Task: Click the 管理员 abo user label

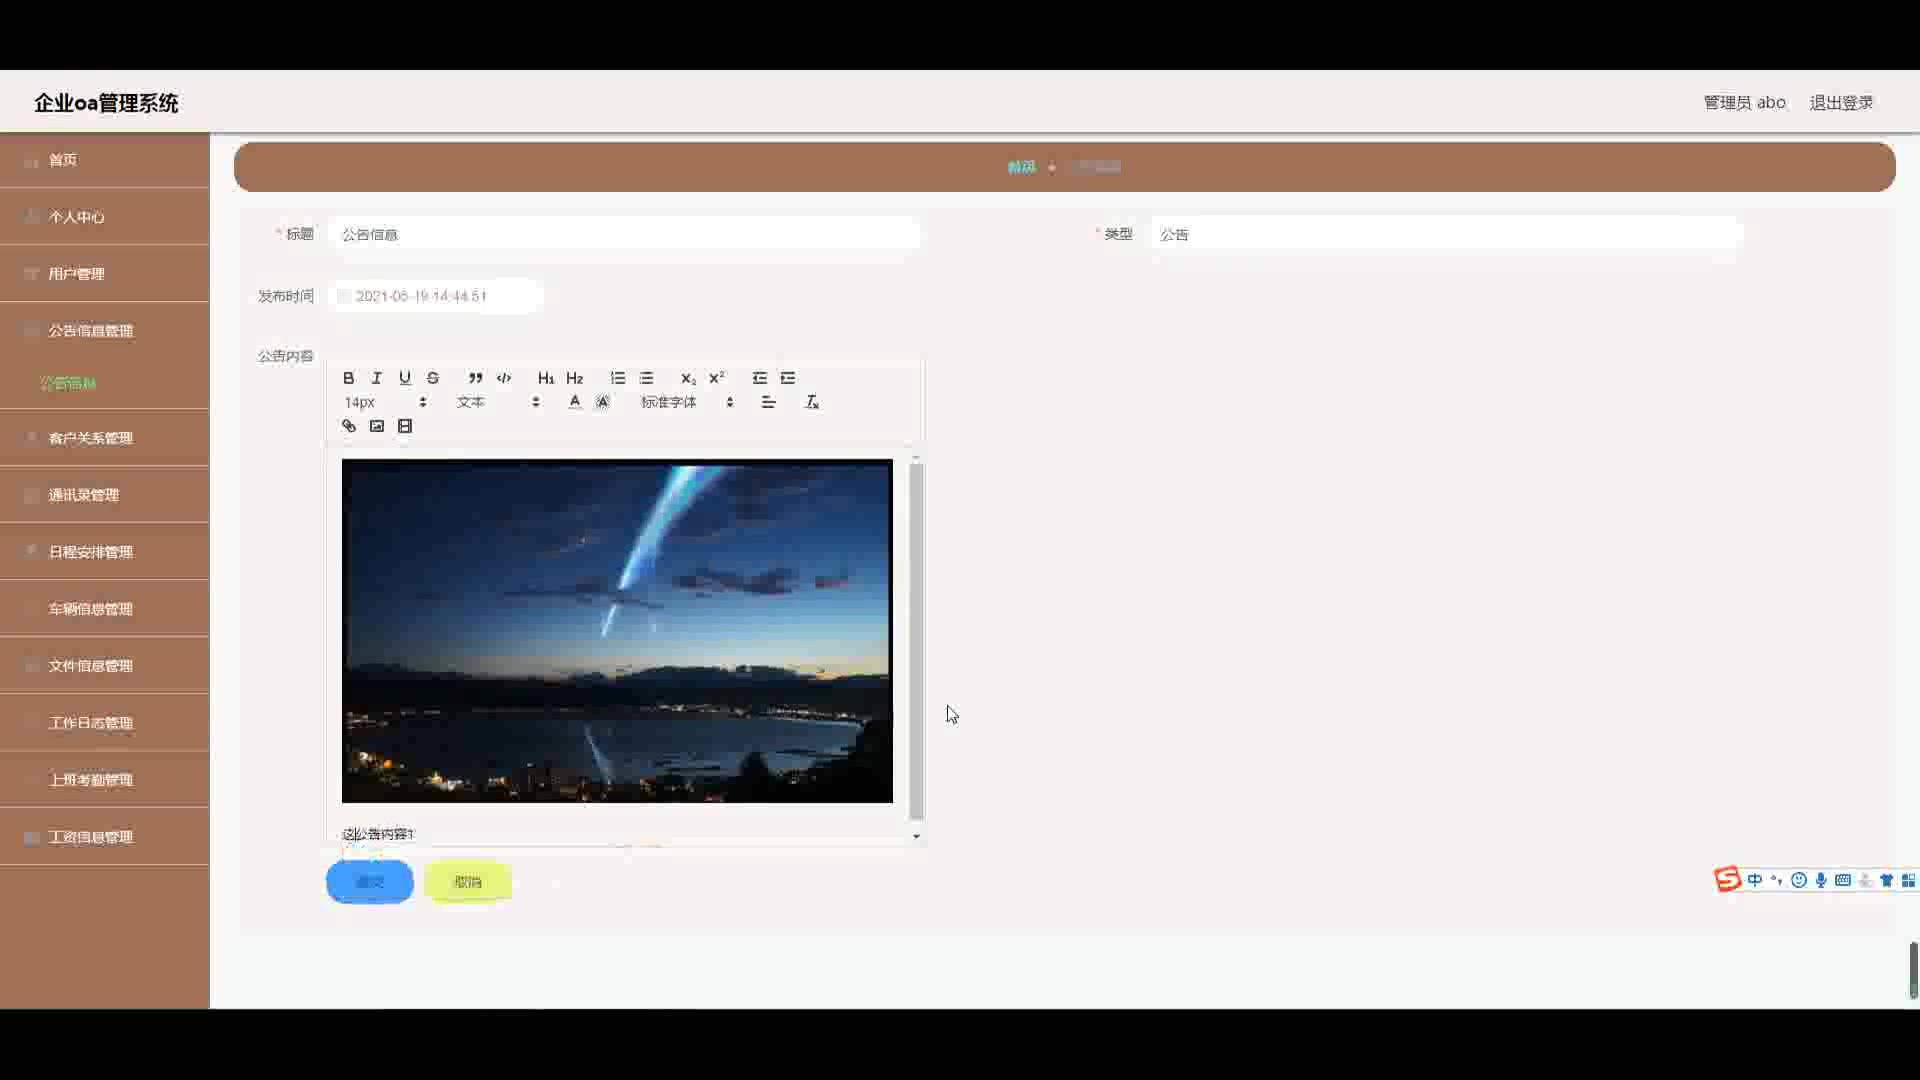Action: click(1744, 103)
